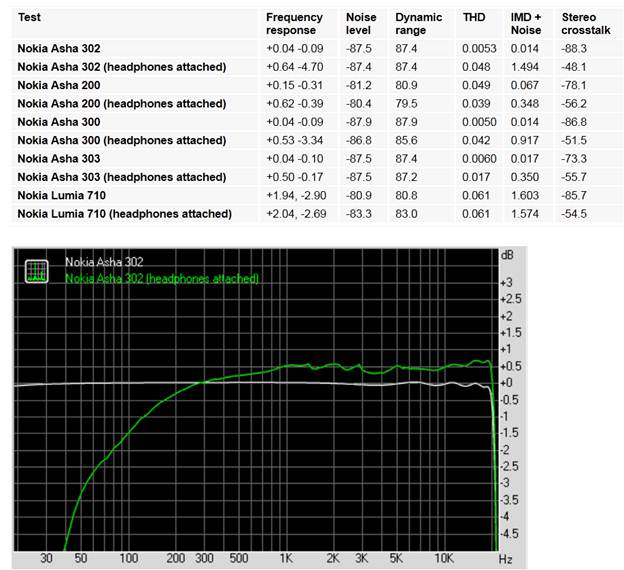Select the white 'Nokia Asha 302' legend label

[x=104, y=262]
